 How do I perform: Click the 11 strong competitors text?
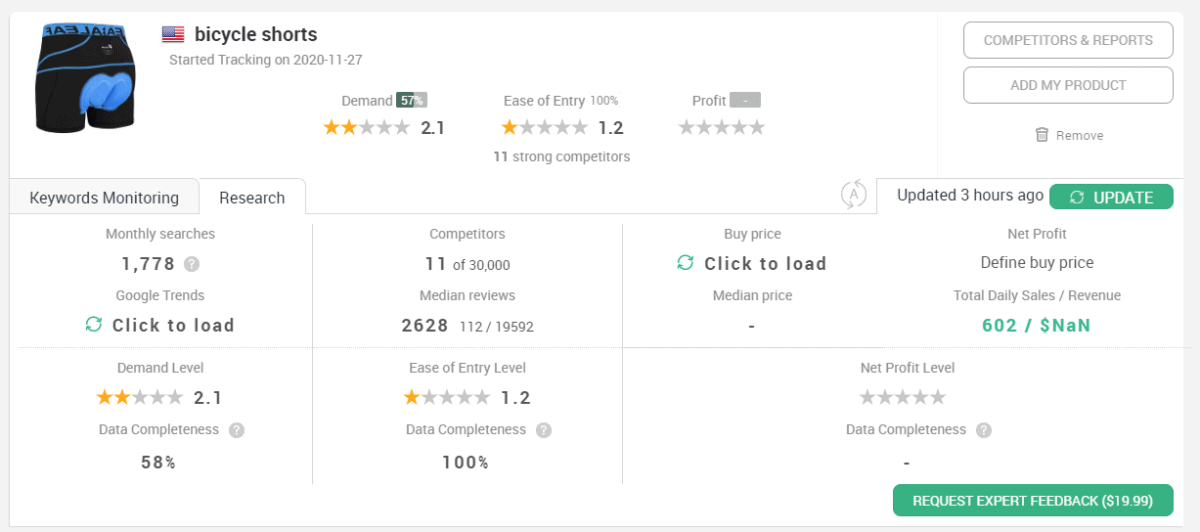(x=561, y=157)
